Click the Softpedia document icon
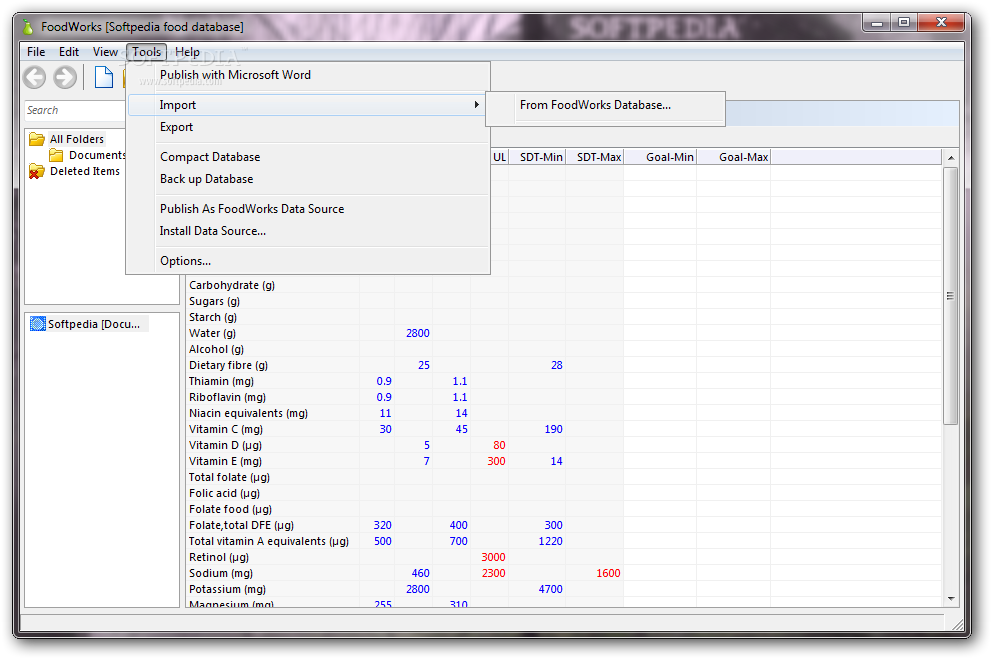The image size is (992, 659). click(38, 324)
